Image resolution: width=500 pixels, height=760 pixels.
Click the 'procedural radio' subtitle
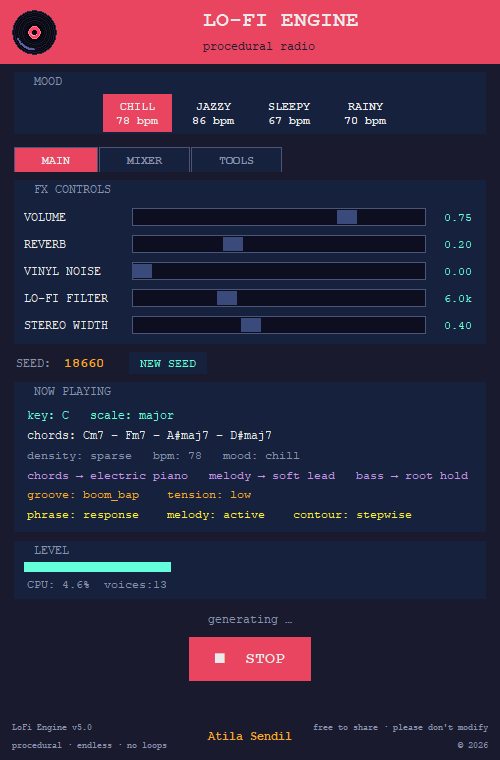[x=259, y=47]
